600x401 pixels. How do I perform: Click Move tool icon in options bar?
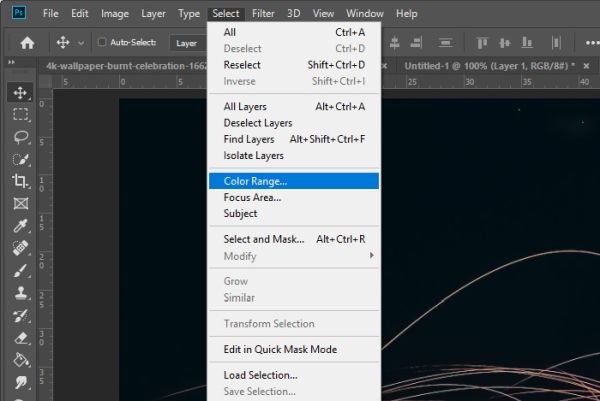(63, 42)
